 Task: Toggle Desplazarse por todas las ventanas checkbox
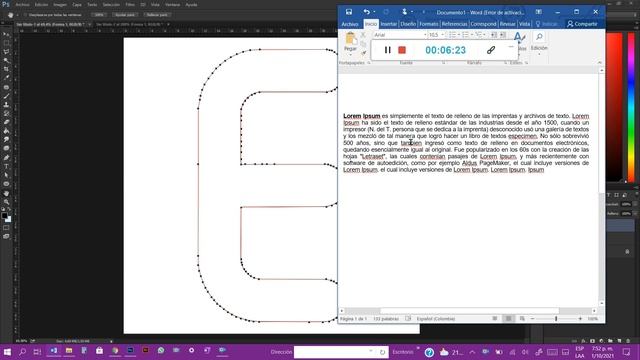(x=25, y=15)
